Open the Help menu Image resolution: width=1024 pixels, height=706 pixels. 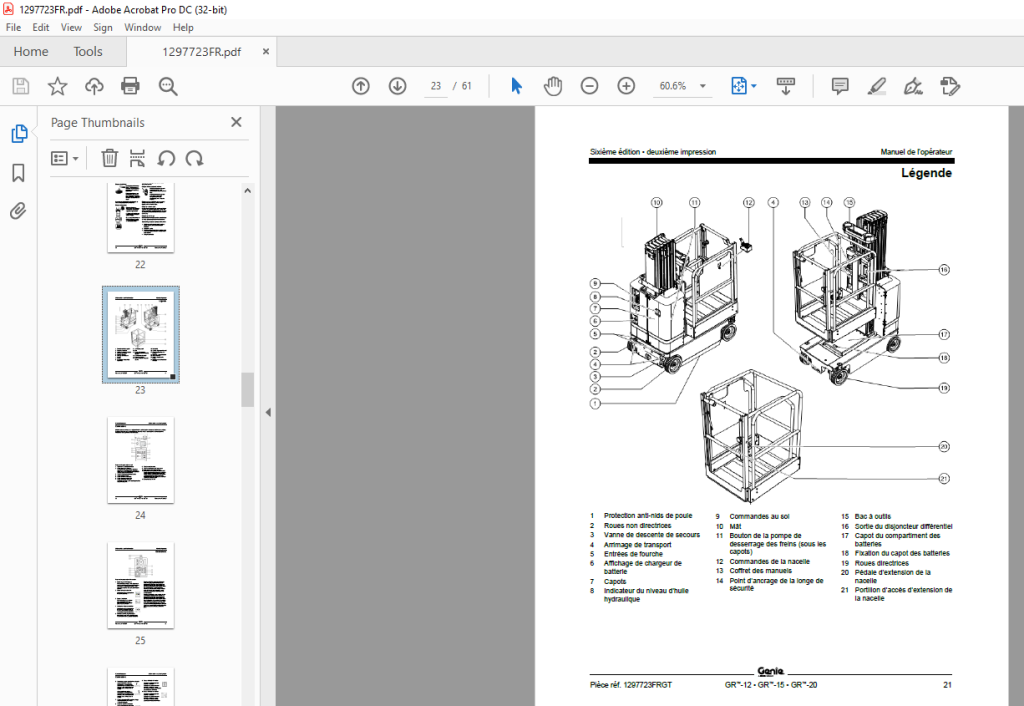[183, 27]
